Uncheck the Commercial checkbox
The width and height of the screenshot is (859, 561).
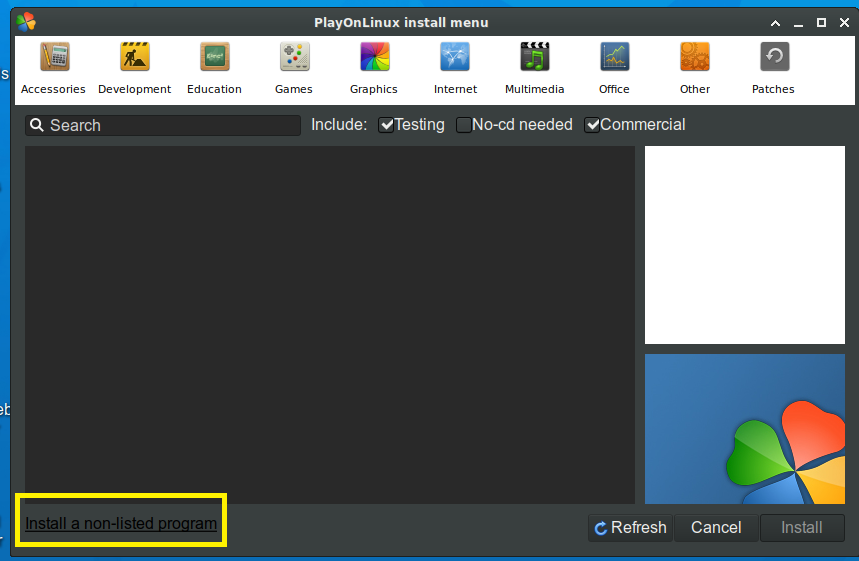coord(592,125)
